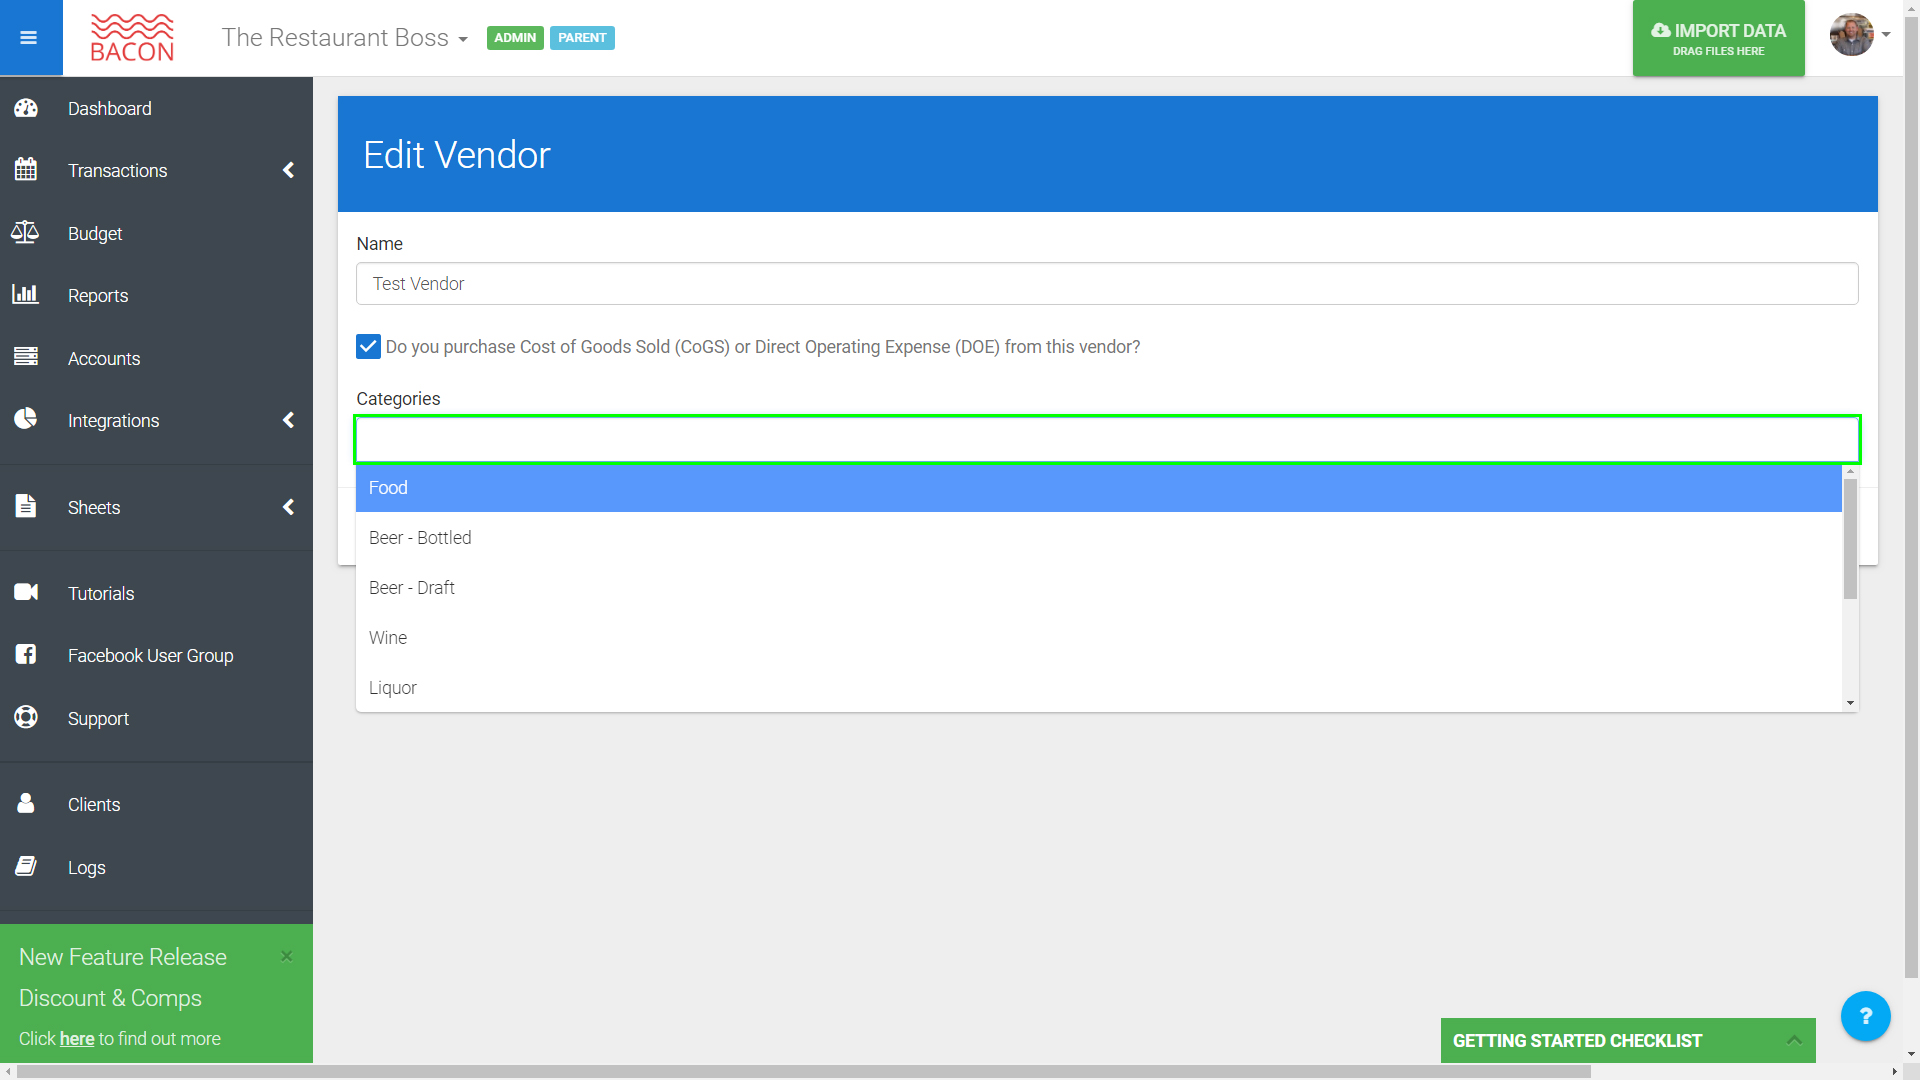Open Dashboard via its gauge icon
The image size is (1920, 1080).
pyautogui.click(x=26, y=108)
